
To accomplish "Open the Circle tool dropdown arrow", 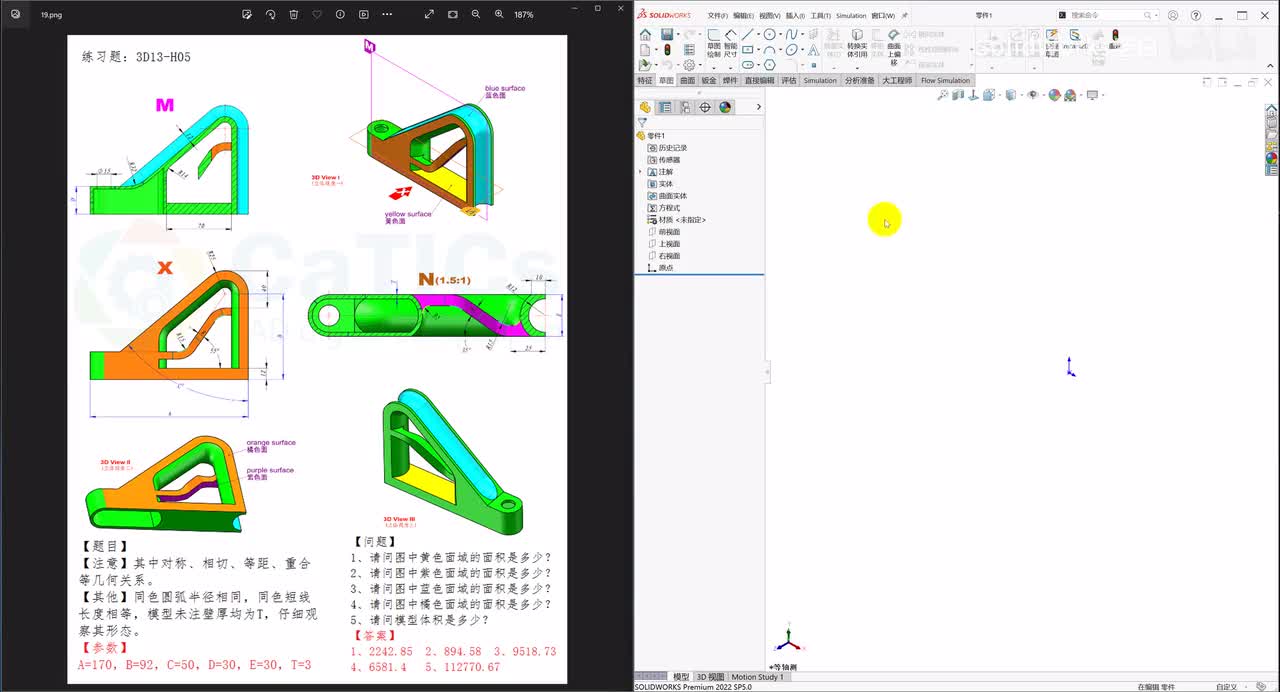I will click(x=779, y=35).
